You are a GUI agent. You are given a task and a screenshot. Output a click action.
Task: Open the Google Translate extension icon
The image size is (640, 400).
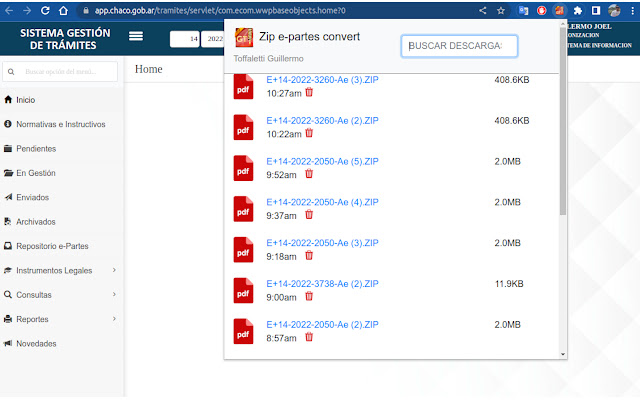(523, 11)
